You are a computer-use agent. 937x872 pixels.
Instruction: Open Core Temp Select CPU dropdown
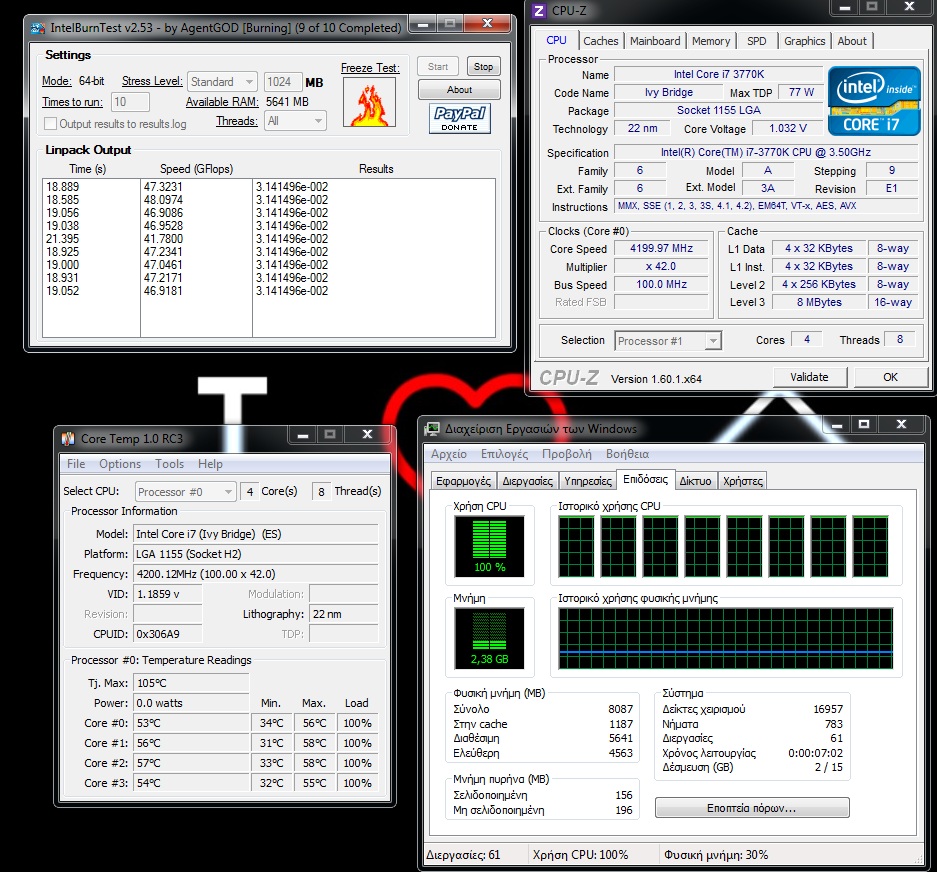(185, 492)
